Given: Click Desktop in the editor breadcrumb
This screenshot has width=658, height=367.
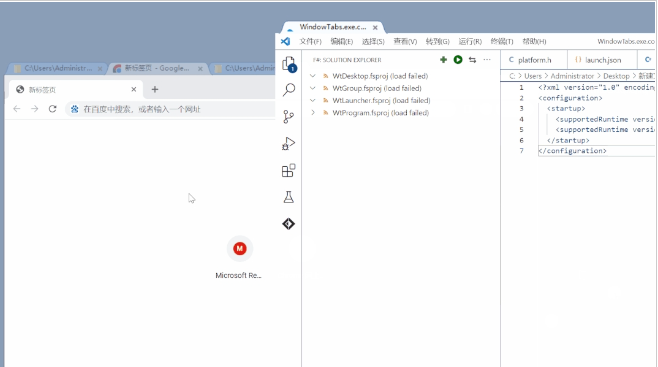Looking at the screenshot, I should 616,76.
